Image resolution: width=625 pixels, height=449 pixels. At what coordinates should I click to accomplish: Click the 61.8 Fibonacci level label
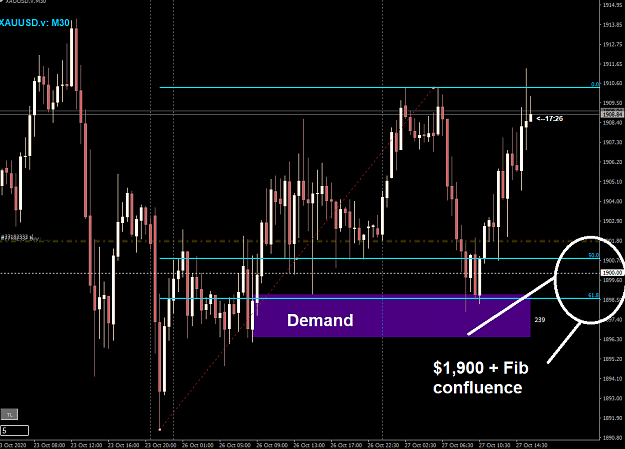[x=594, y=295]
